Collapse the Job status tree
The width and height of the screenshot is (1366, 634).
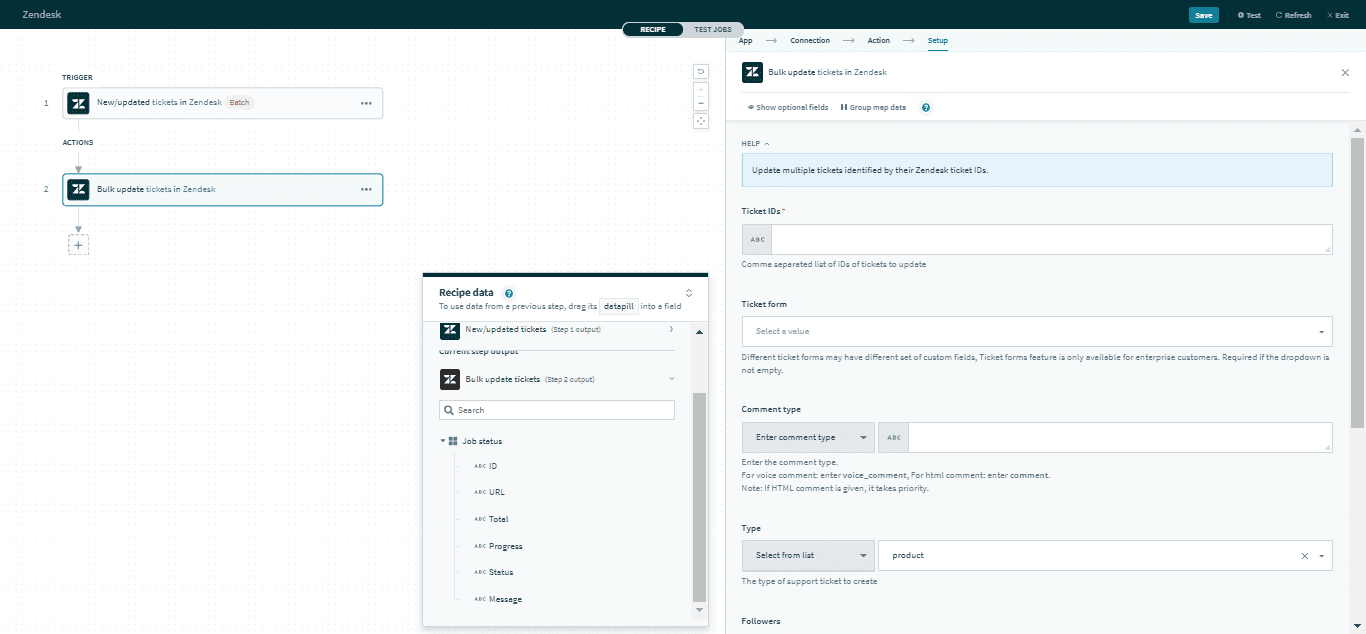pyautogui.click(x=443, y=441)
